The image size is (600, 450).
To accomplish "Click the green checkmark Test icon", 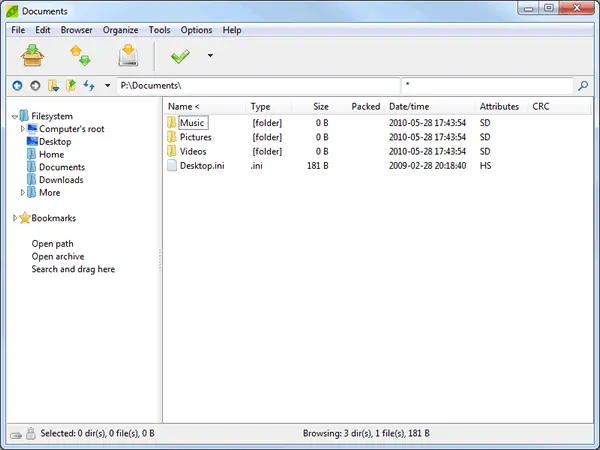I will point(181,56).
